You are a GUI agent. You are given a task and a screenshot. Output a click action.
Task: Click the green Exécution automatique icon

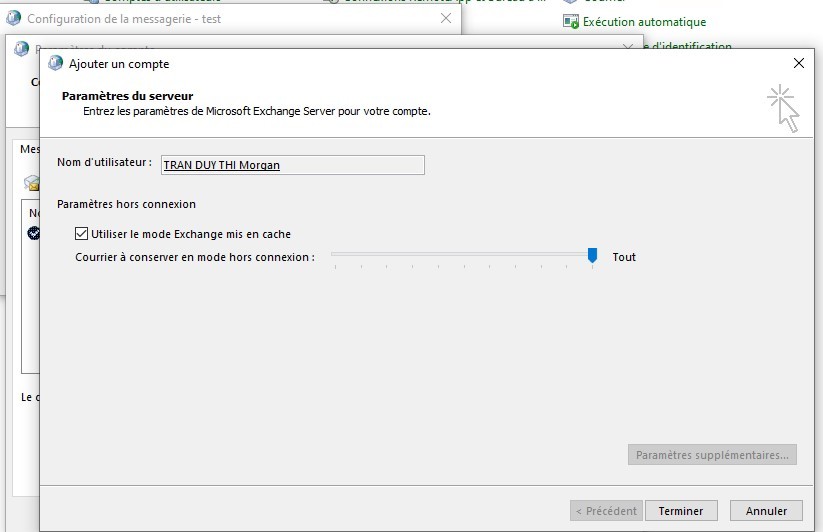(571, 22)
